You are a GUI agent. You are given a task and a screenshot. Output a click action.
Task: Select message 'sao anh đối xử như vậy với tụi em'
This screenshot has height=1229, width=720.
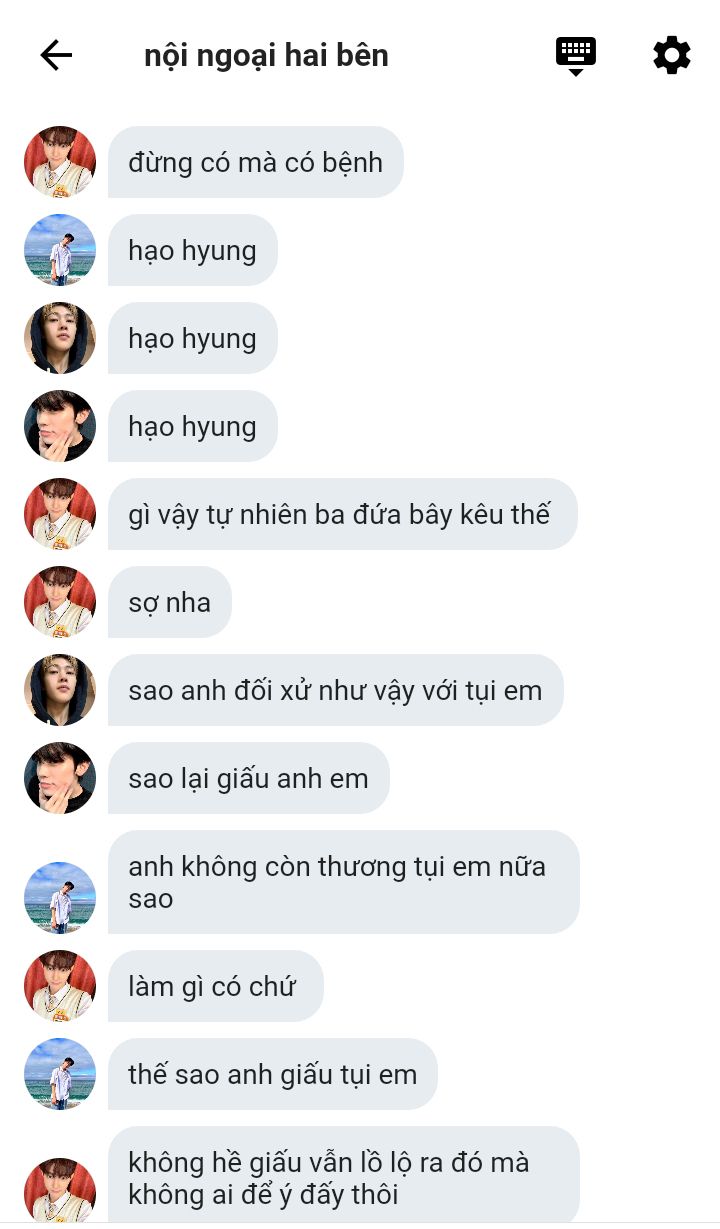pyautogui.click(x=336, y=690)
